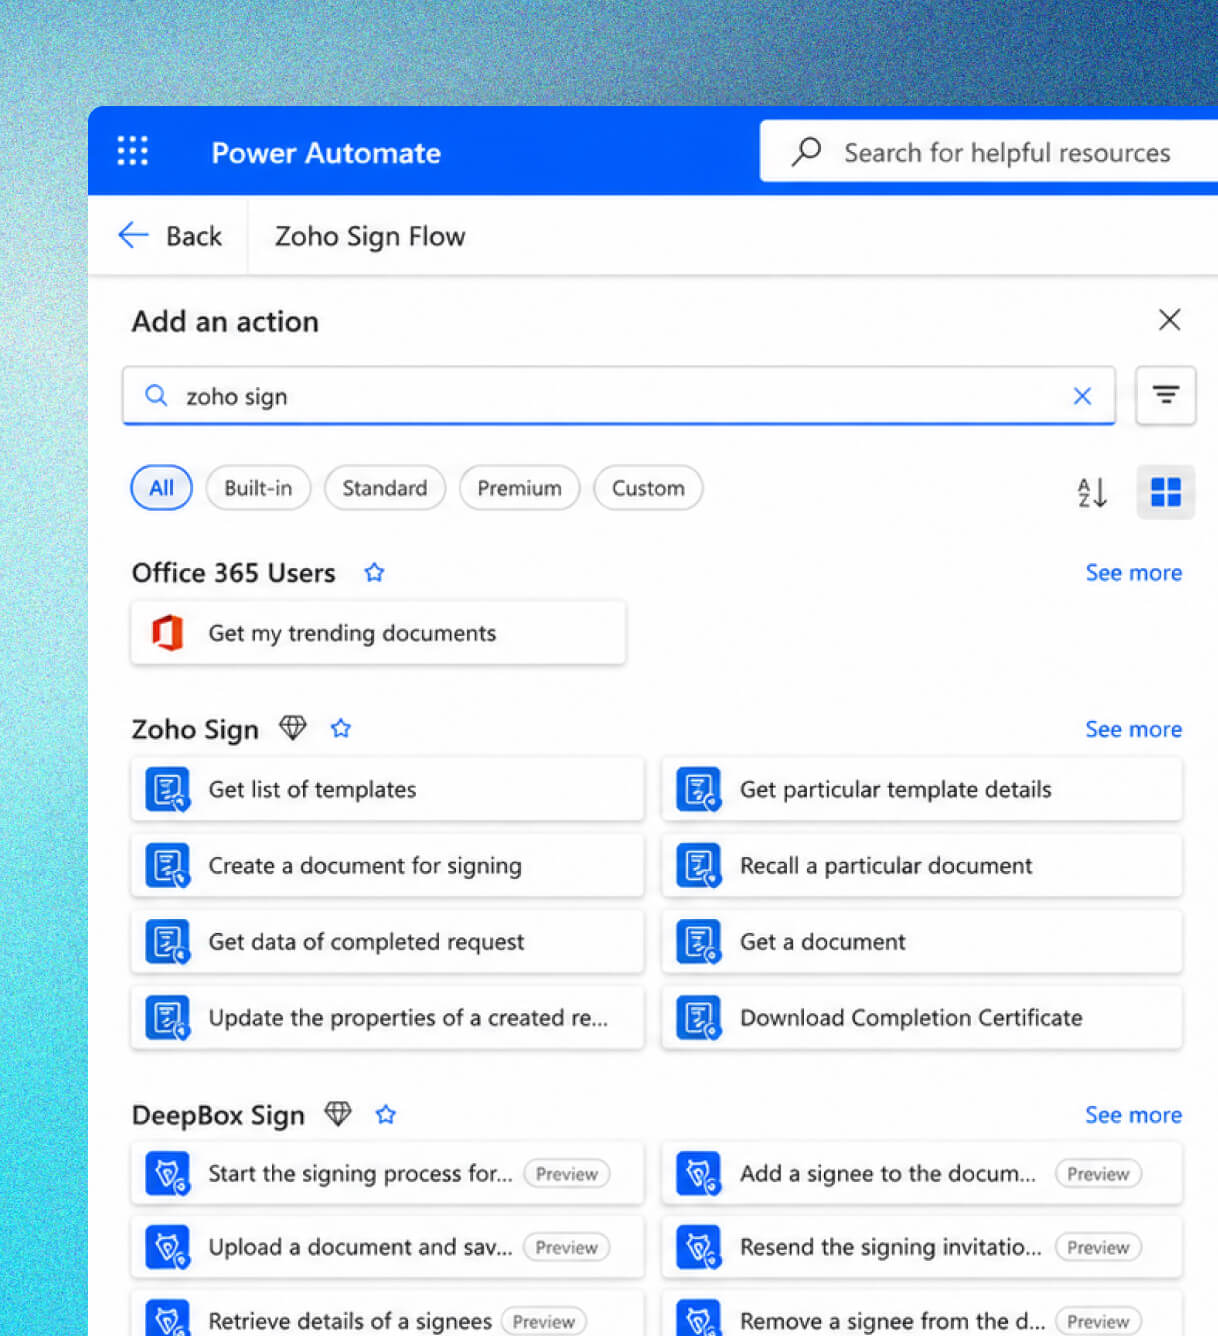
Task: Click the Back arrow icon
Action: [133, 235]
